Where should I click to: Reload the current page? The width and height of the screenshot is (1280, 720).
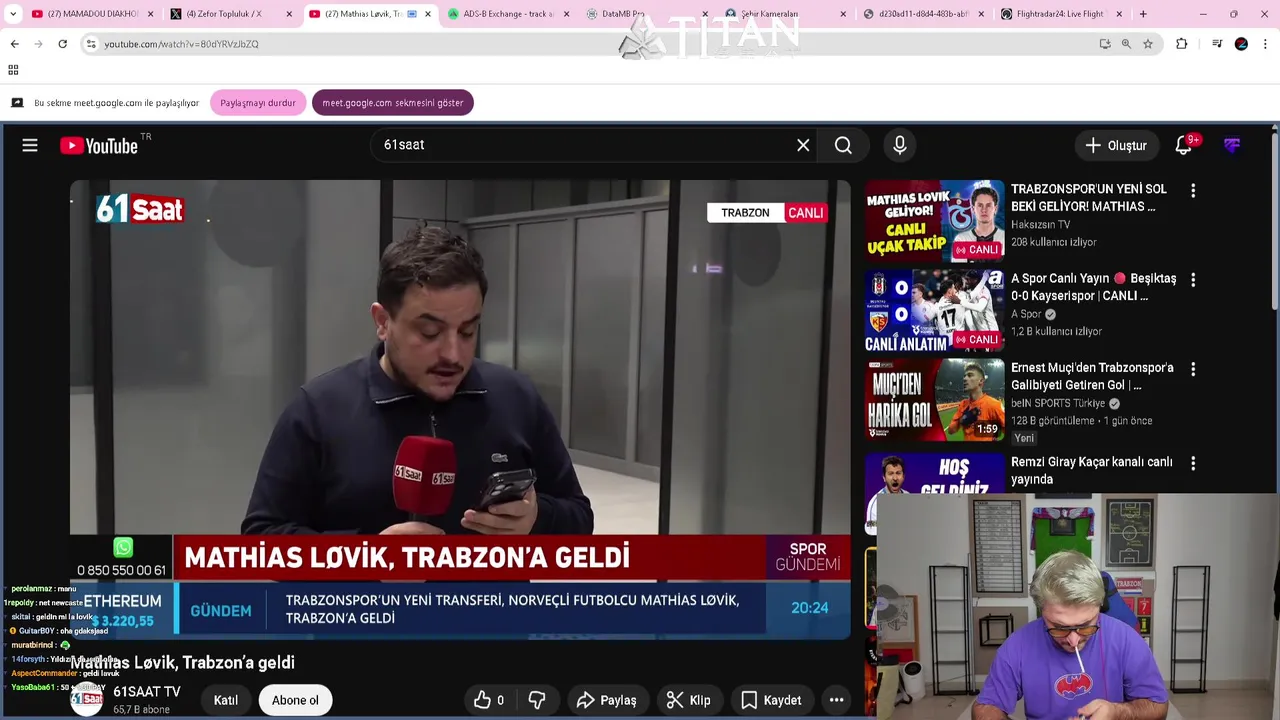coord(62,44)
